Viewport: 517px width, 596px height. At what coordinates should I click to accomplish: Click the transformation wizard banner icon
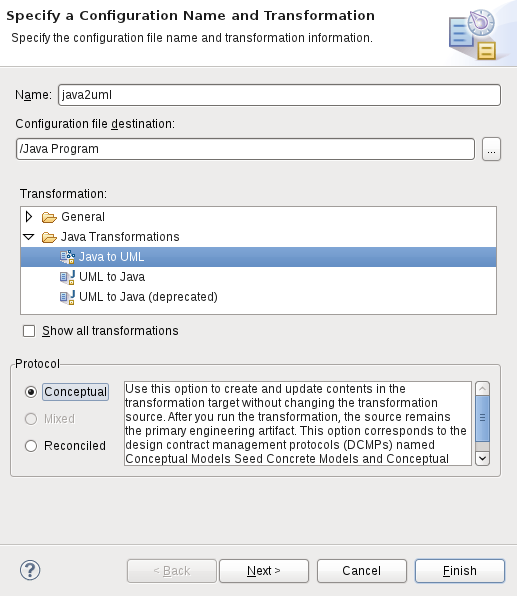473,35
